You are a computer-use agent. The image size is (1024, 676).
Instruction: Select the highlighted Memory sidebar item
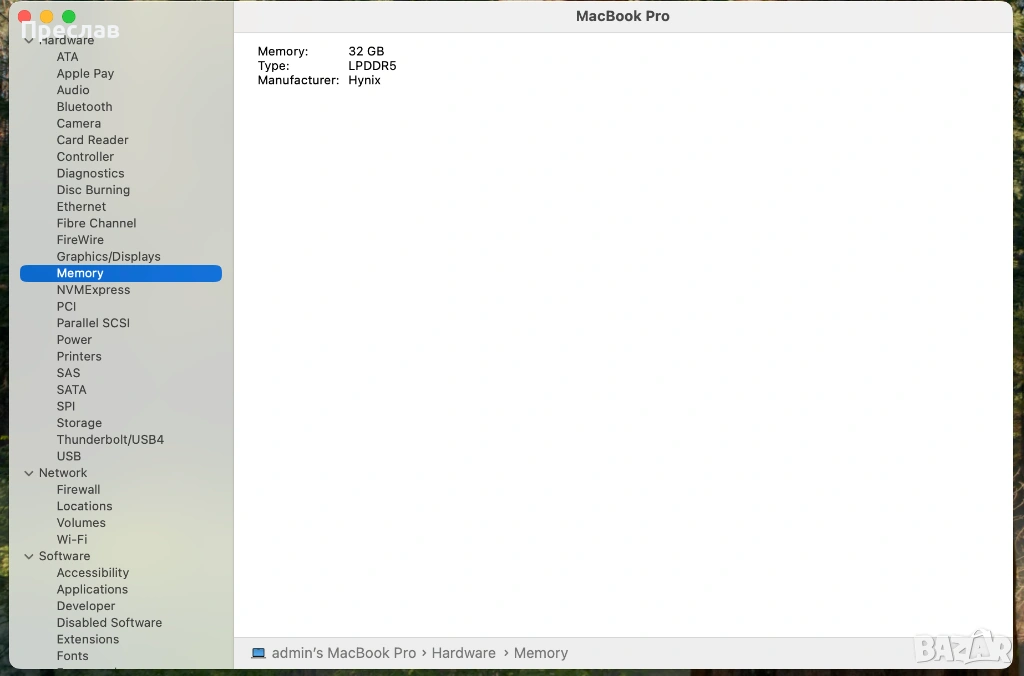(x=80, y=273)
